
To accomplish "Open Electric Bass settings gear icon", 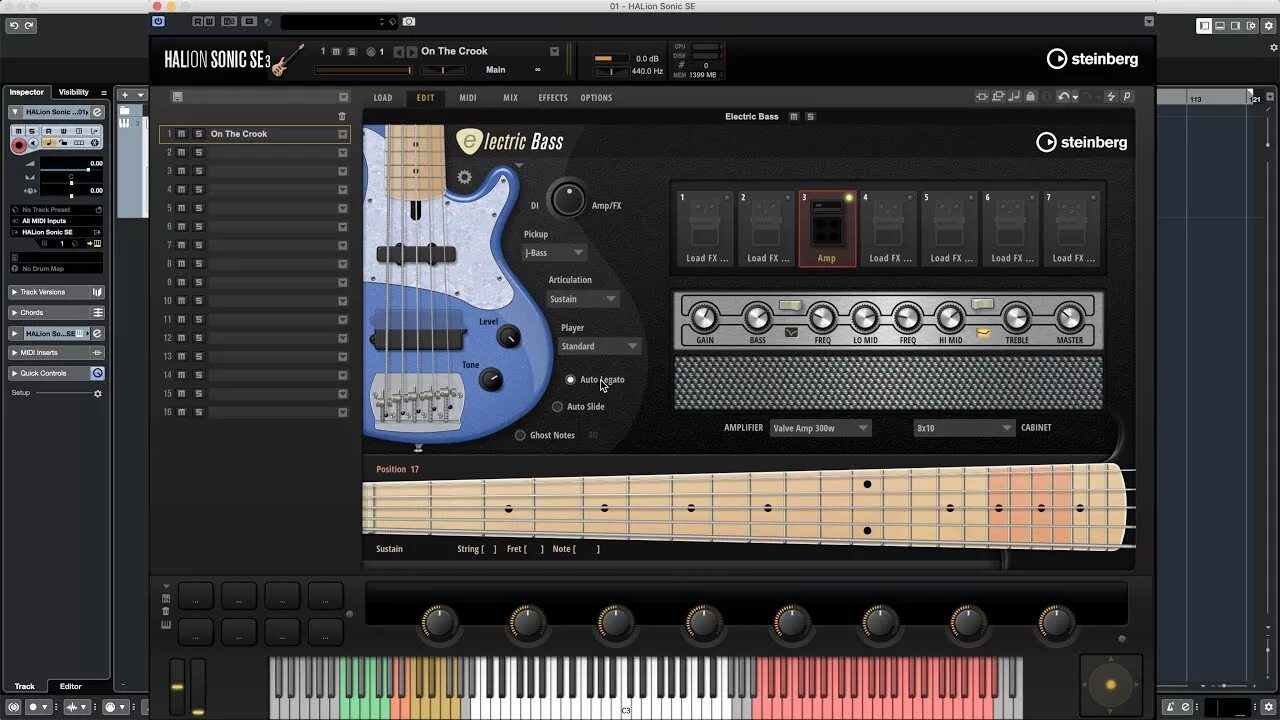I will 463,176.
